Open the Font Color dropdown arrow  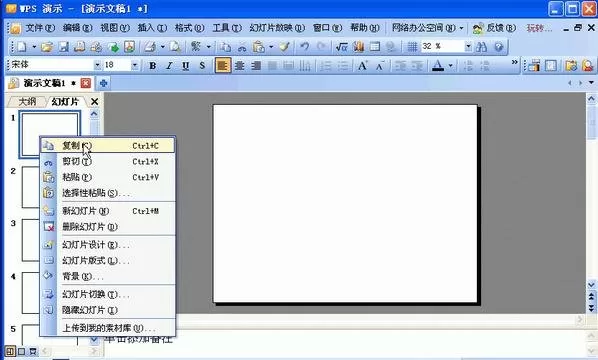coord(450,66)
